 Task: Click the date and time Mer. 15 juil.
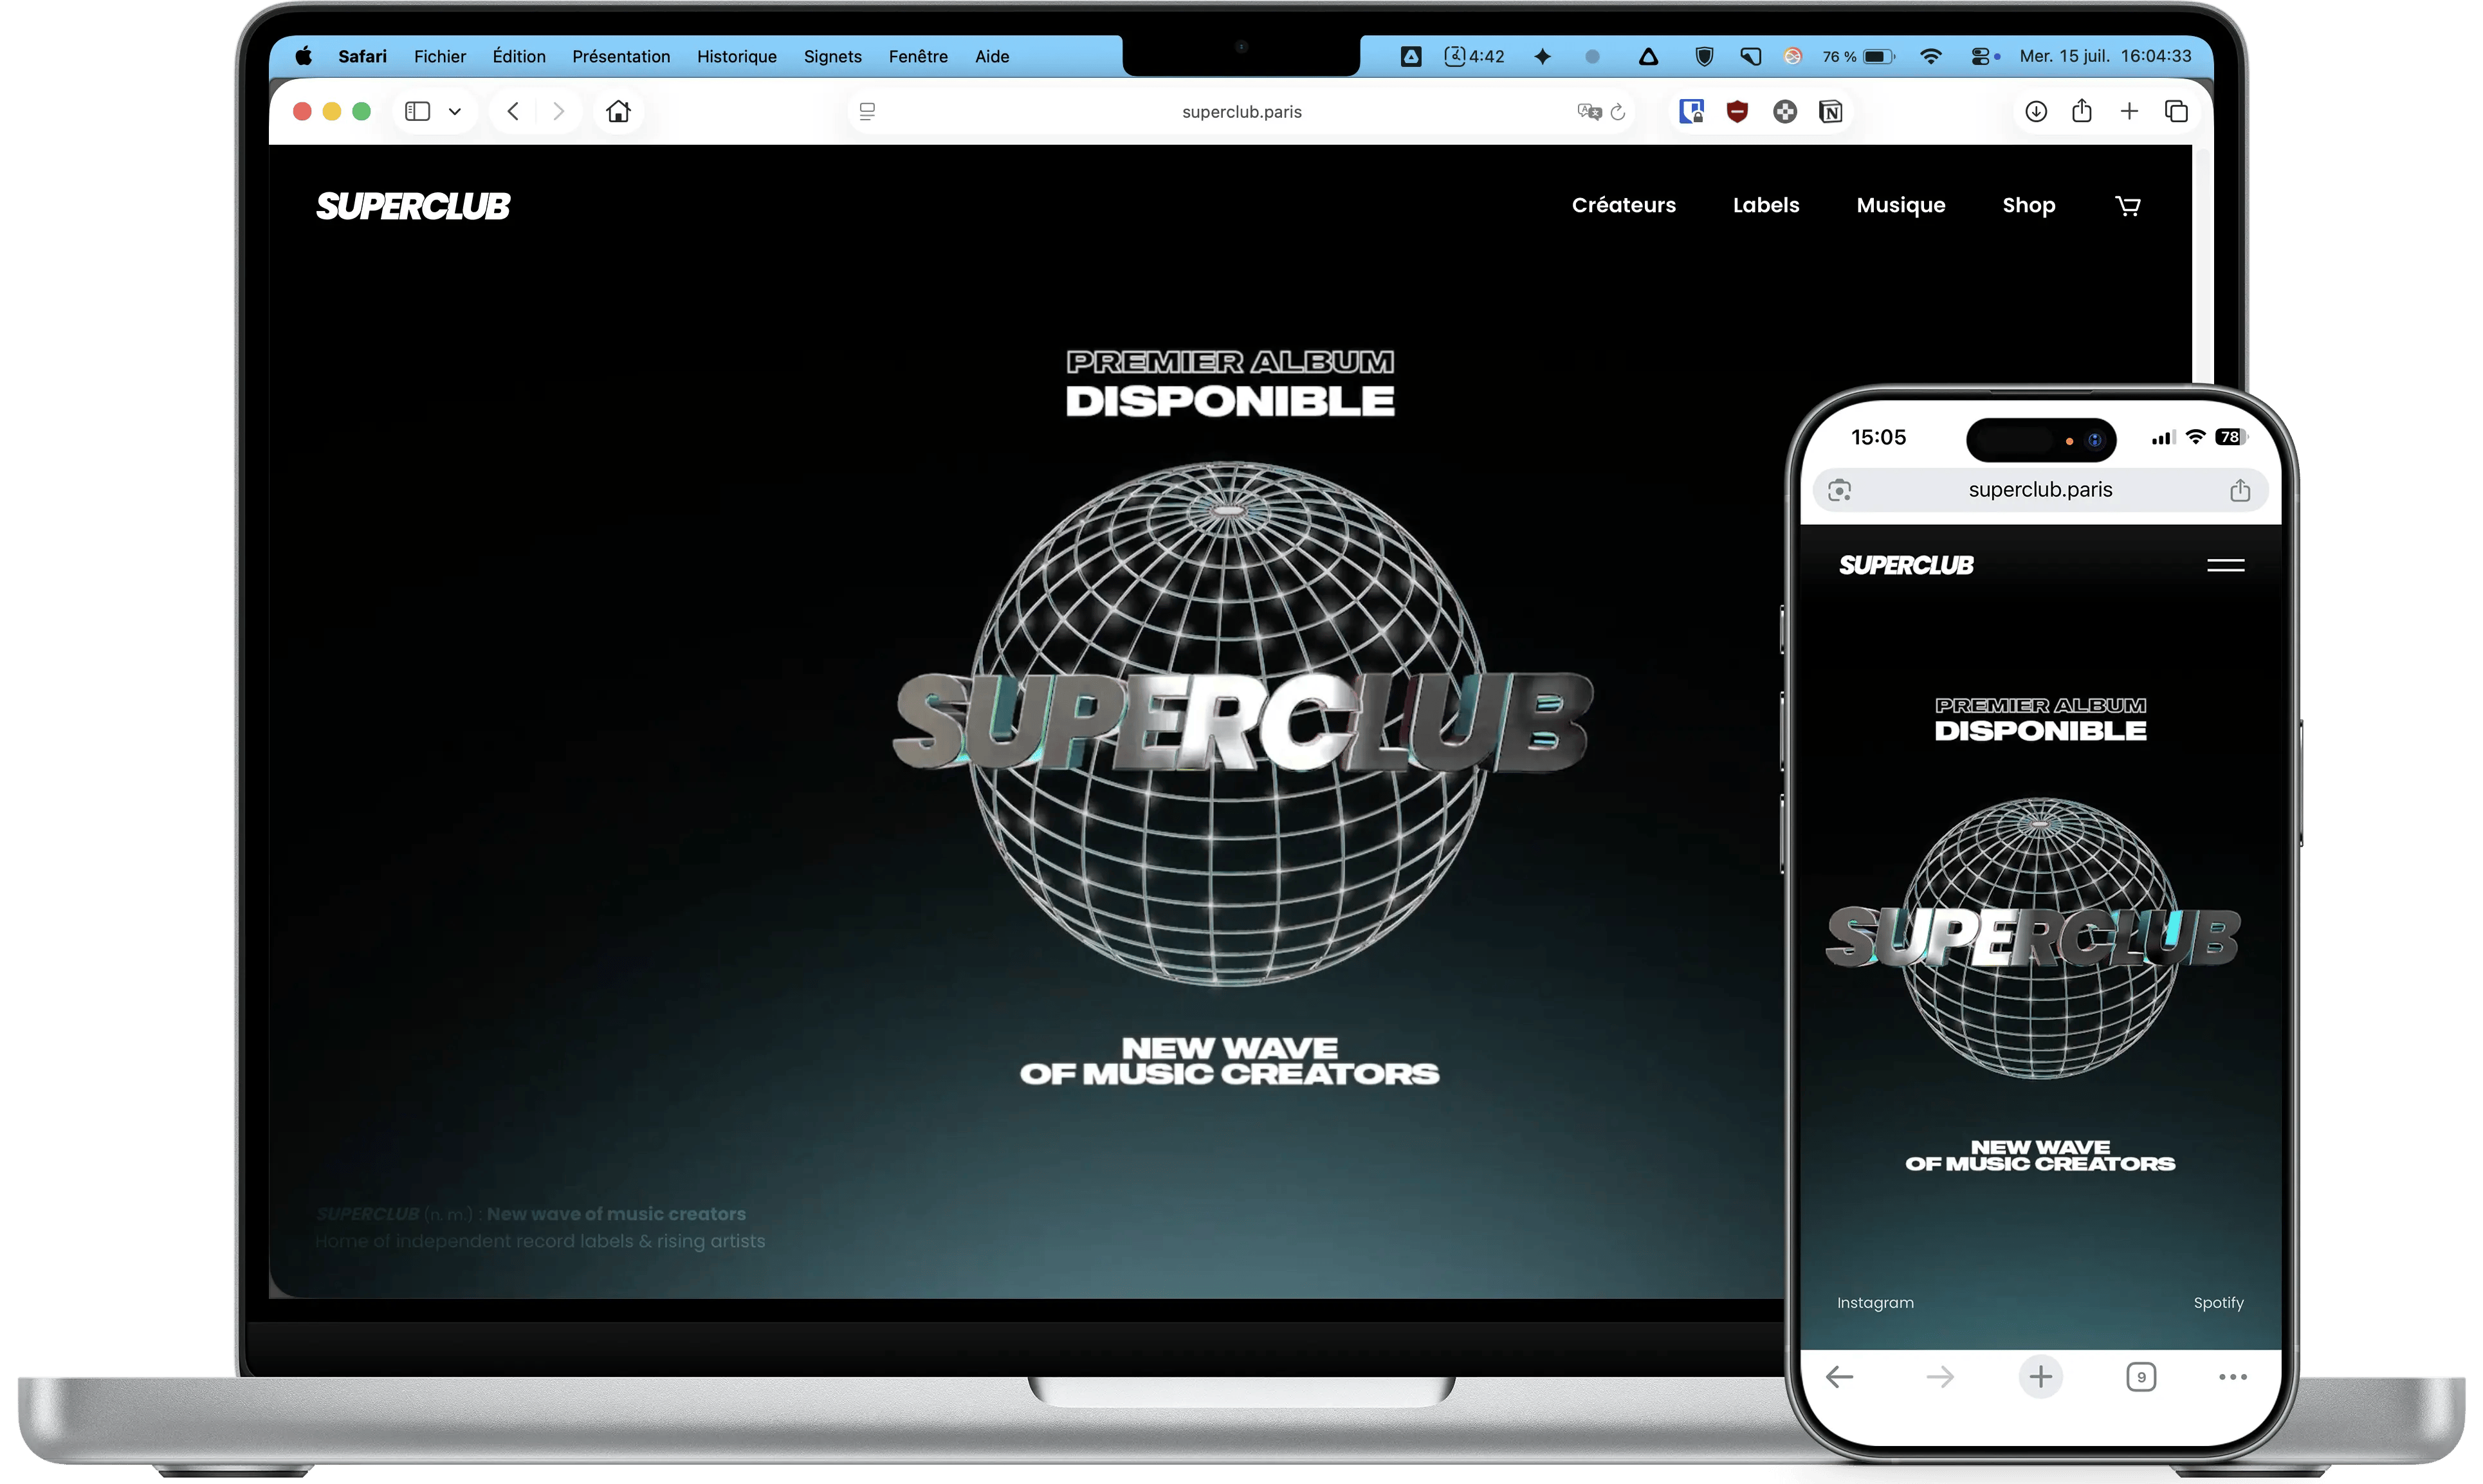pos(2105,56)
